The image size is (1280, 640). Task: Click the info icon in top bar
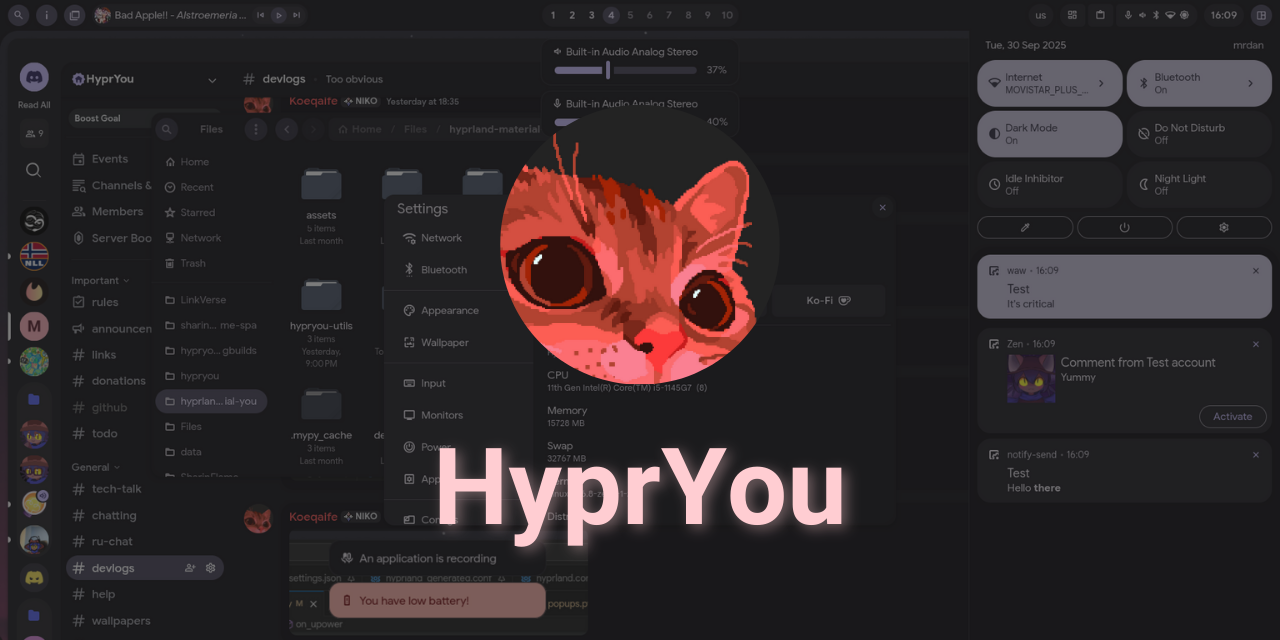pos(47,15)
